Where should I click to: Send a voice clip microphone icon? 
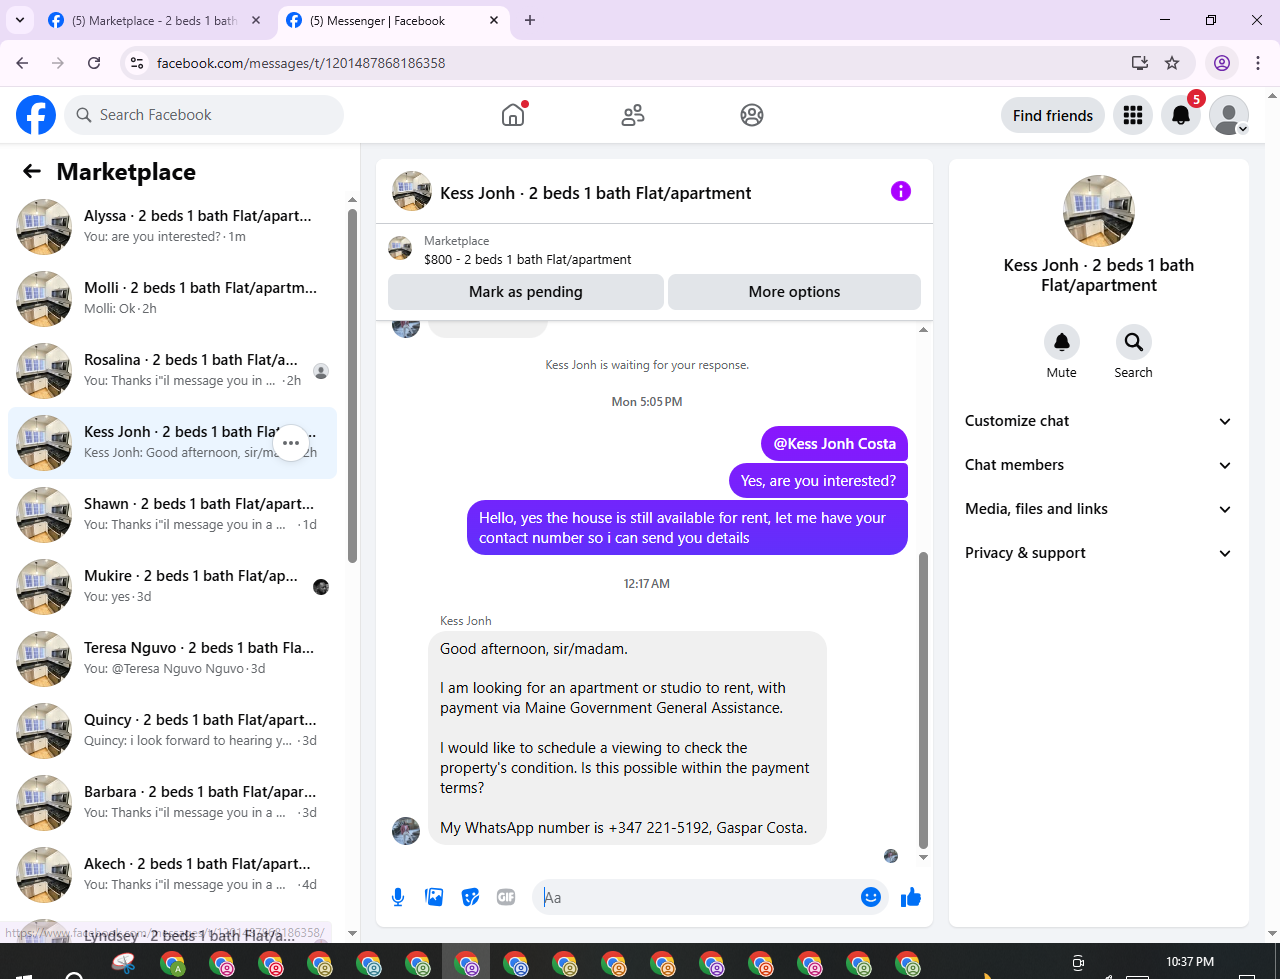click(398, 897)
